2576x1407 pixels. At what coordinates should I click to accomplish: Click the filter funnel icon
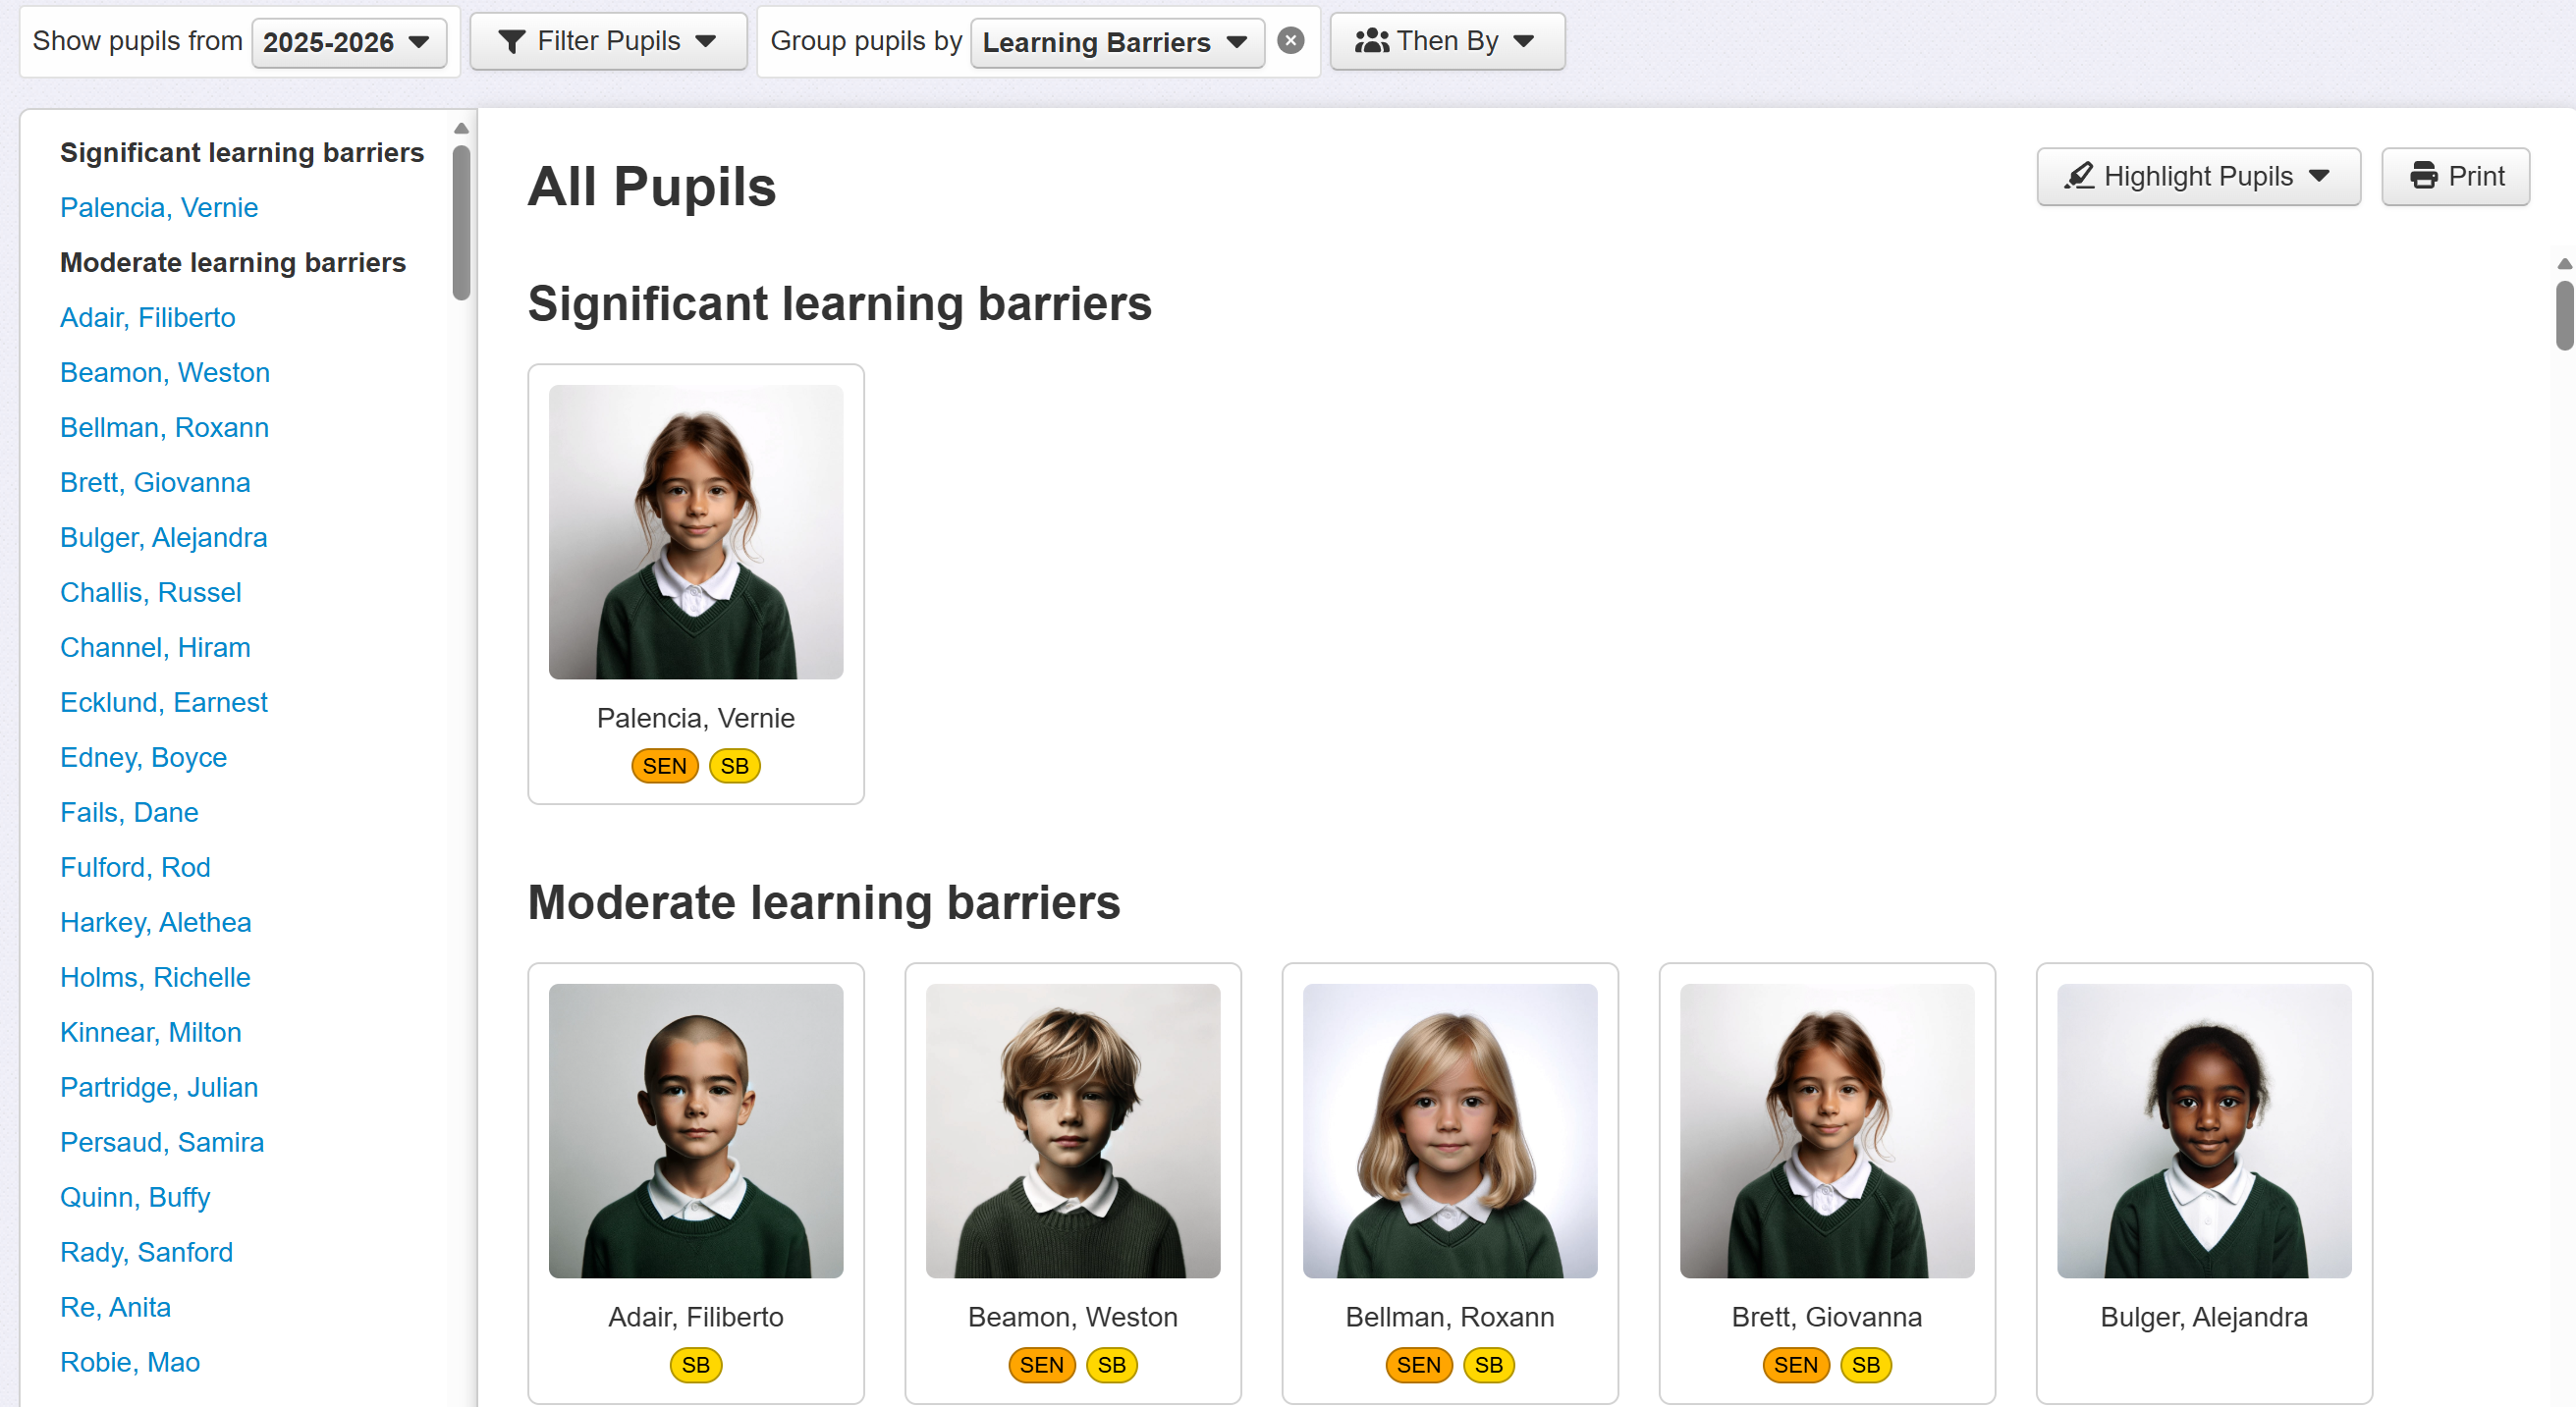pos(512,42)
